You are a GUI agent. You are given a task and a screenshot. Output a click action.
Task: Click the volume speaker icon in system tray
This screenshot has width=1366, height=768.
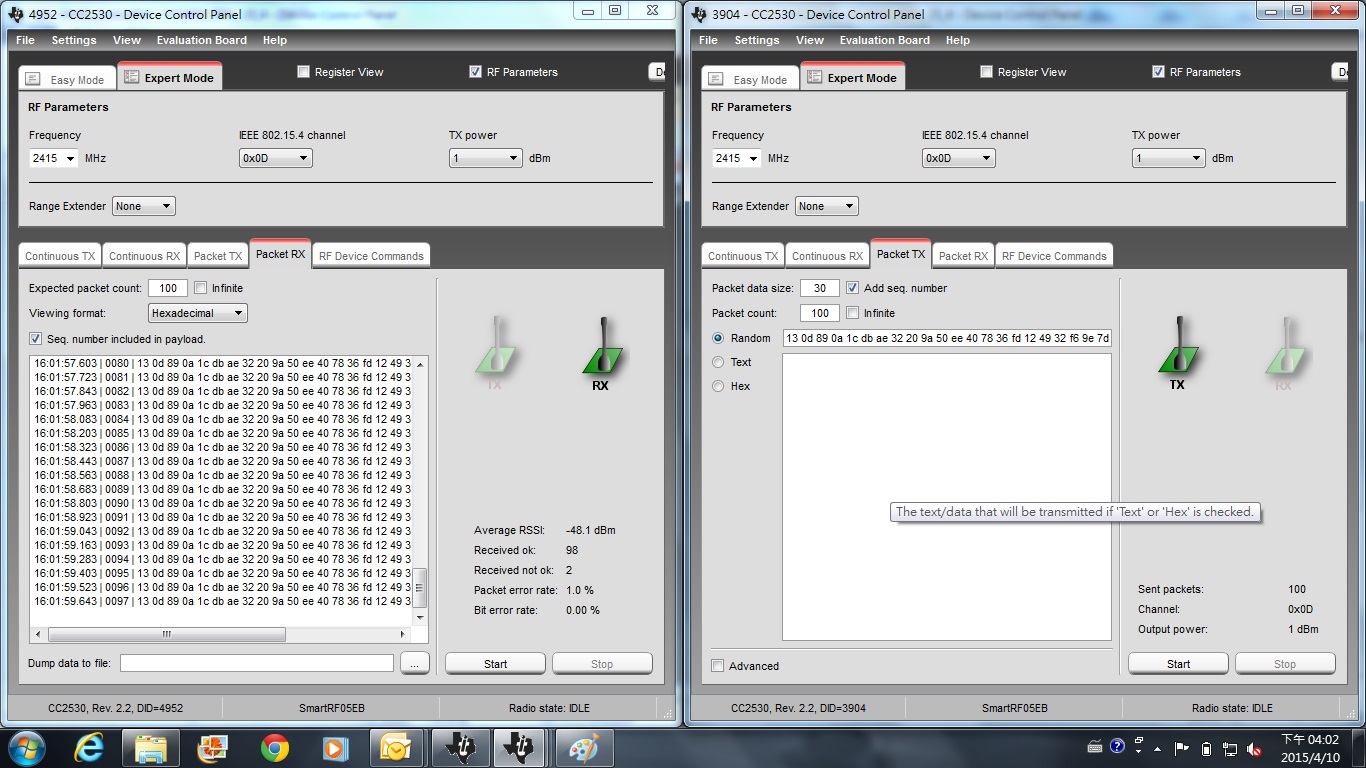[1254, 749]
